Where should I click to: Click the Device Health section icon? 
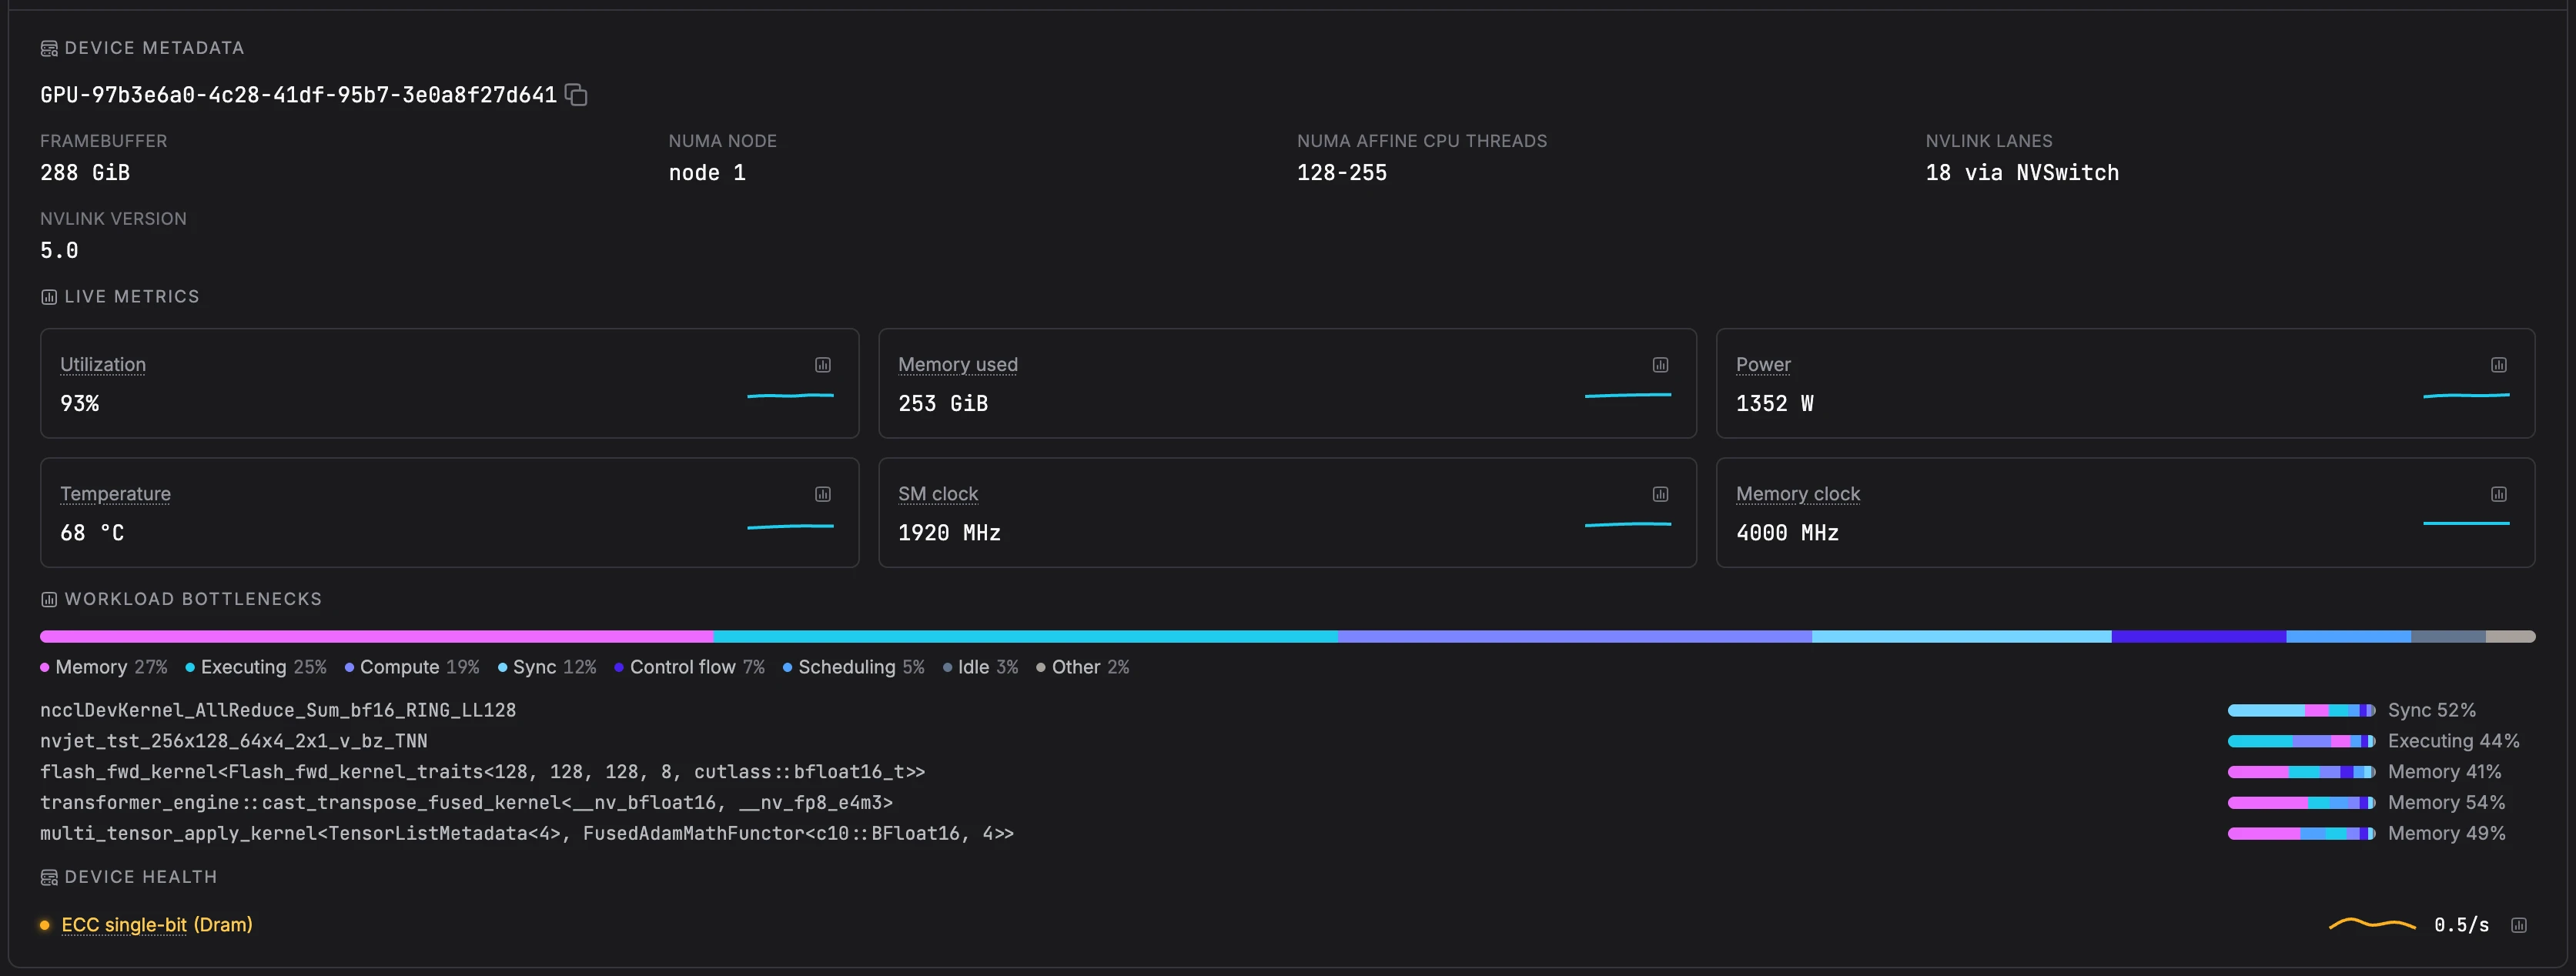point(49,877)
